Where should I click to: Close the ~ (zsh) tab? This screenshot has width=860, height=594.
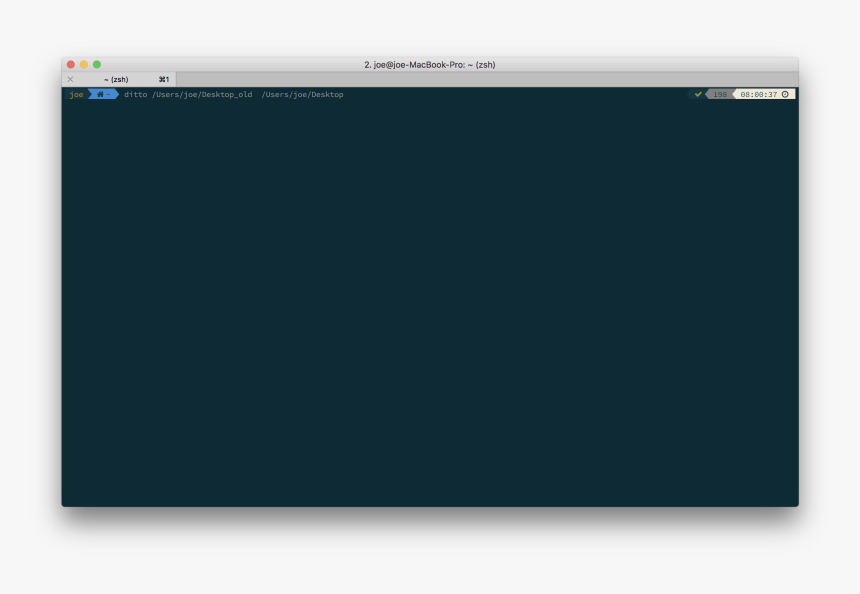pyautogui.click(x=70, y=80)
